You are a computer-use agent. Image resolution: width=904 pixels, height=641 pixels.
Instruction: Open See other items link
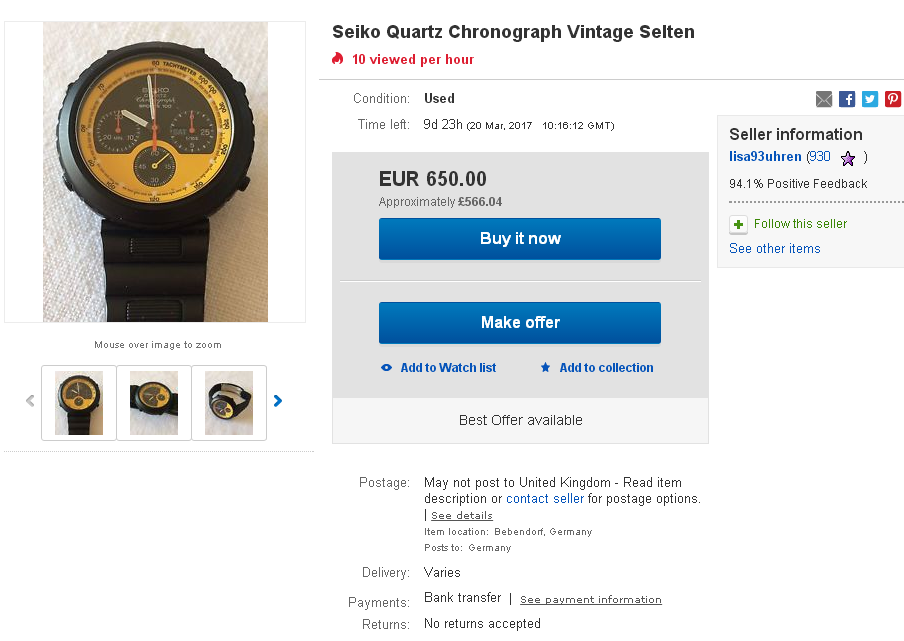pos(774,249)
